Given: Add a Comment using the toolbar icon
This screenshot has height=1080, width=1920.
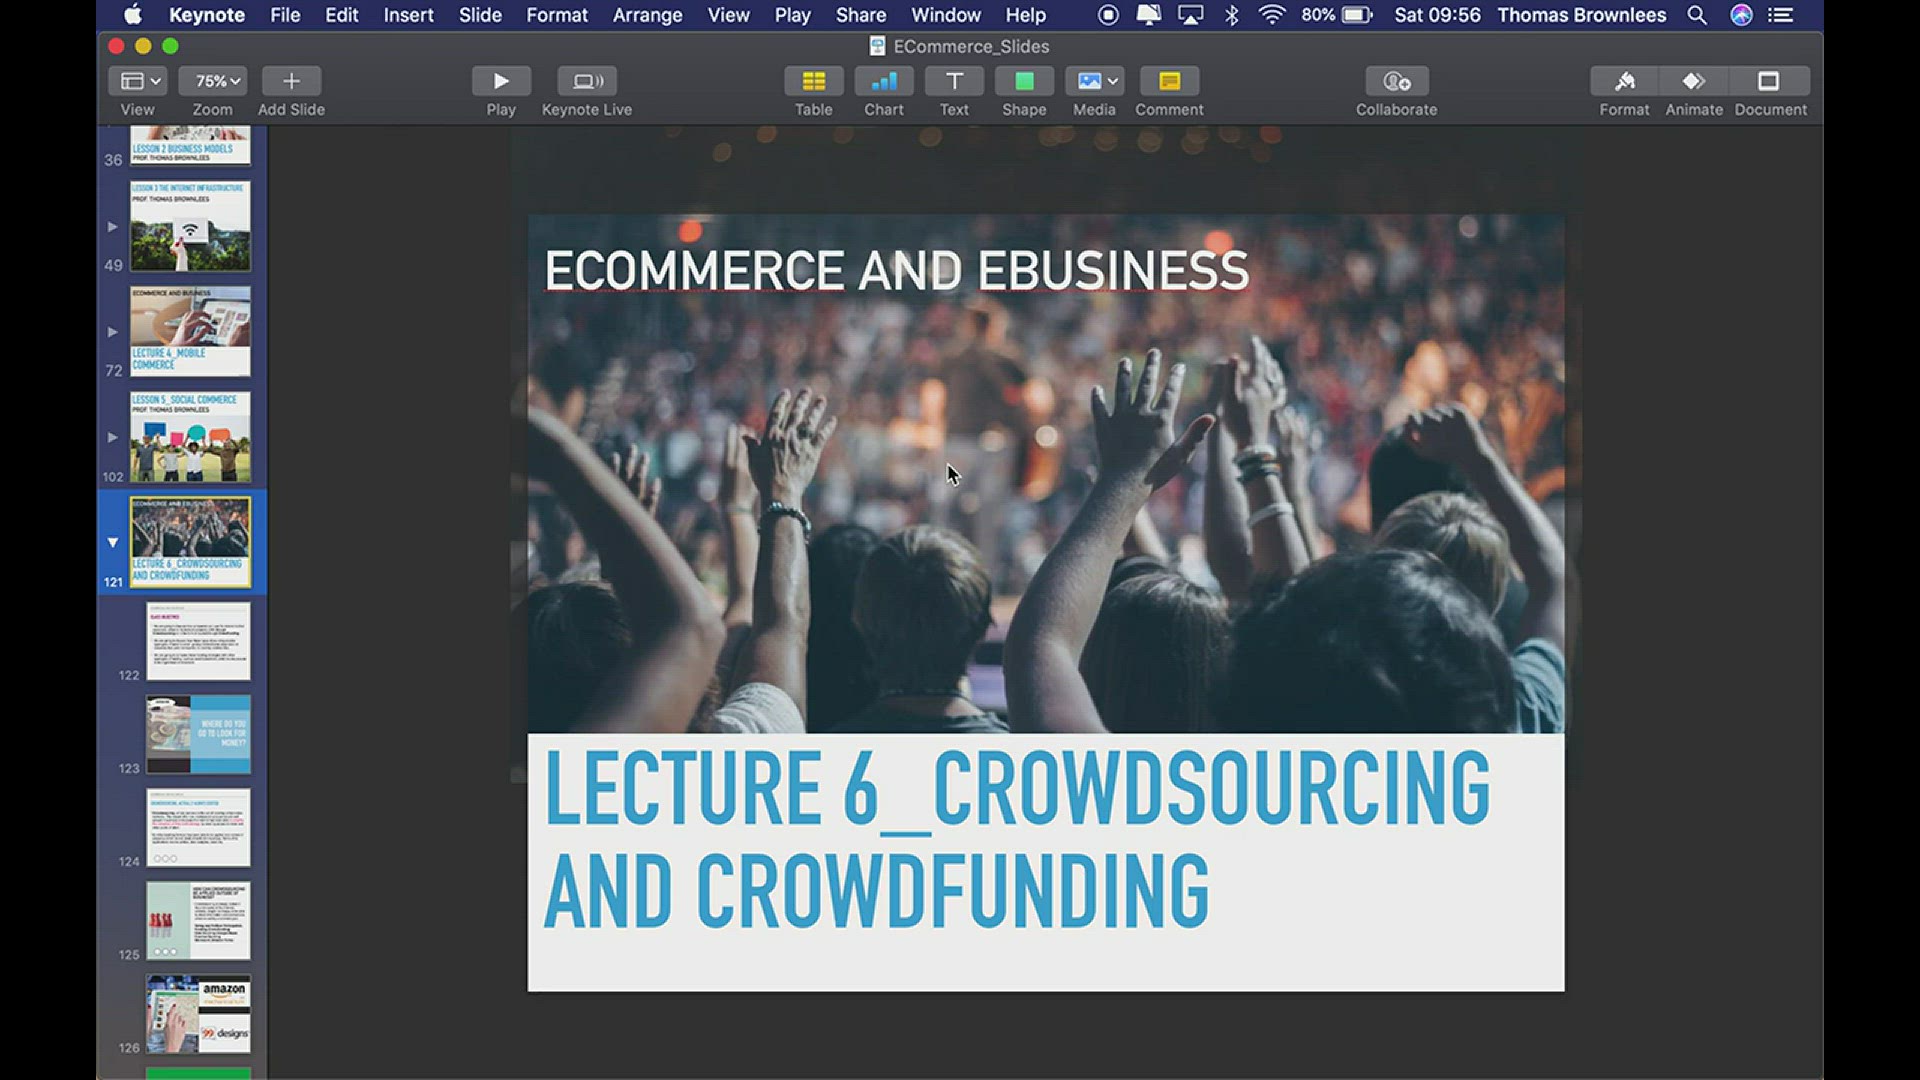Looking at the screenshot, I should coord(1169,81).
